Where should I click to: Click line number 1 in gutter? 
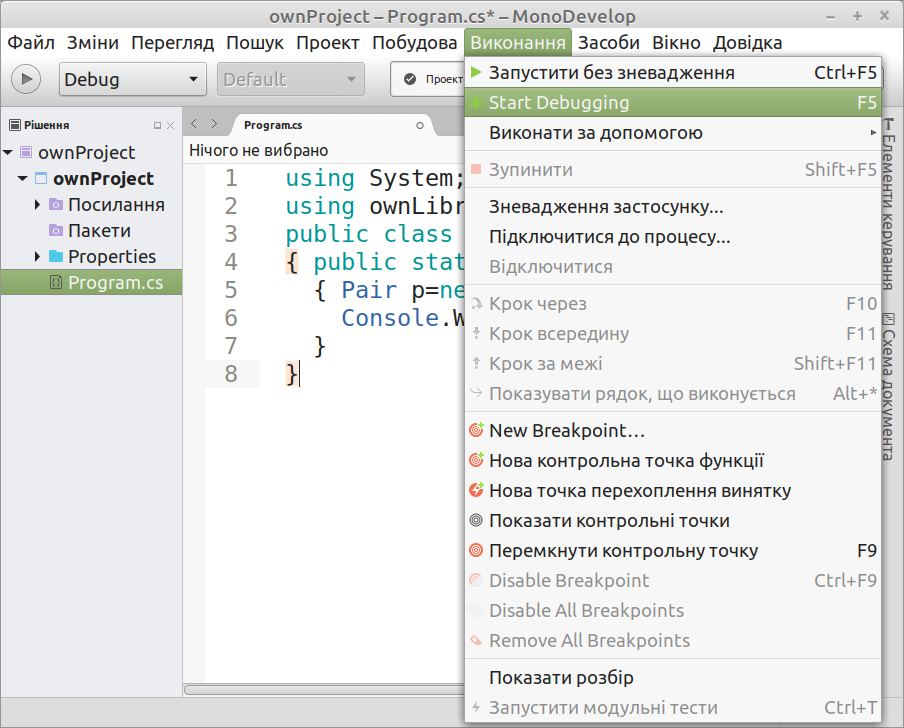click(231, 178)
